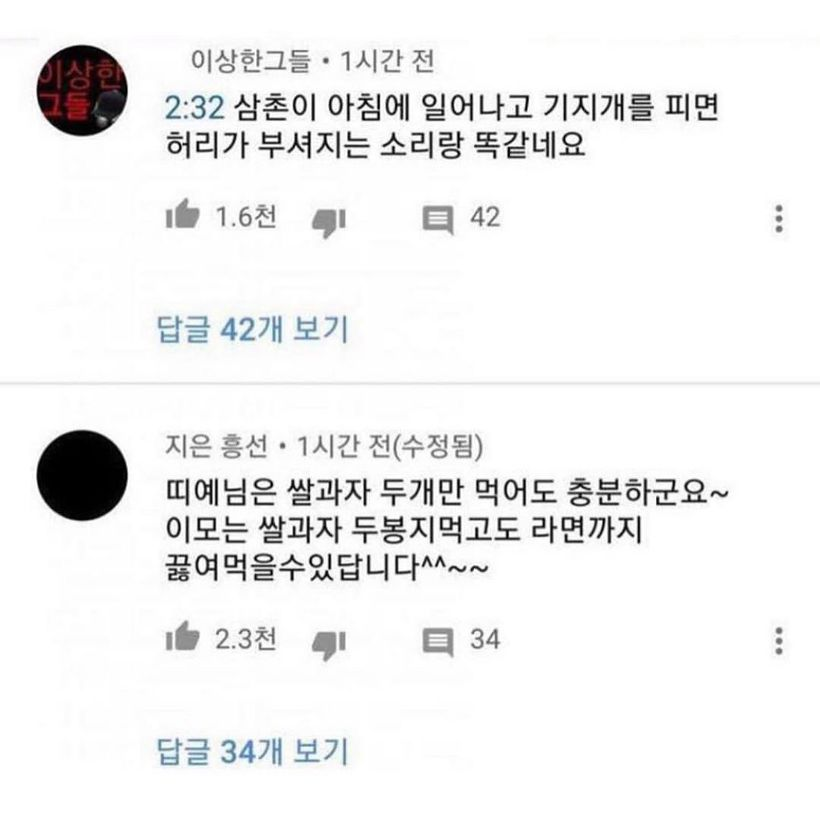Expand 답글 42개 보기 replies
The image size is (820, 820).
tap(253, 329)
